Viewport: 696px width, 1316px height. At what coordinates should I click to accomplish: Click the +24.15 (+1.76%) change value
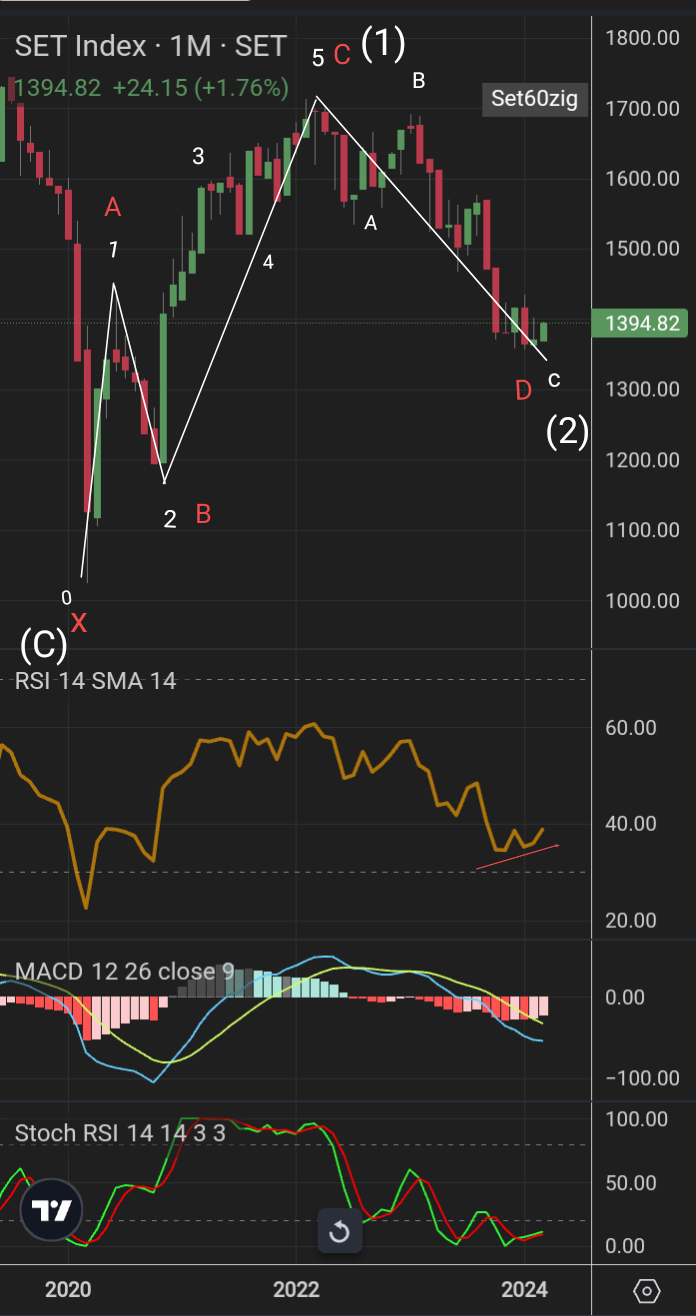pyautogui.click(x=200, y=88)
